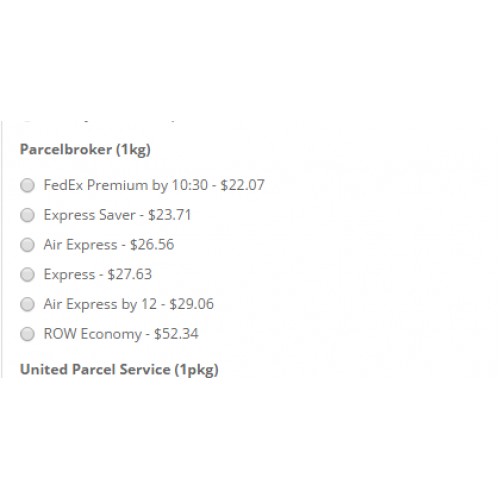This screenshot has height=500, width=500.
Task: Click the 'Express Saver' label text
Action: coord(90,215)
